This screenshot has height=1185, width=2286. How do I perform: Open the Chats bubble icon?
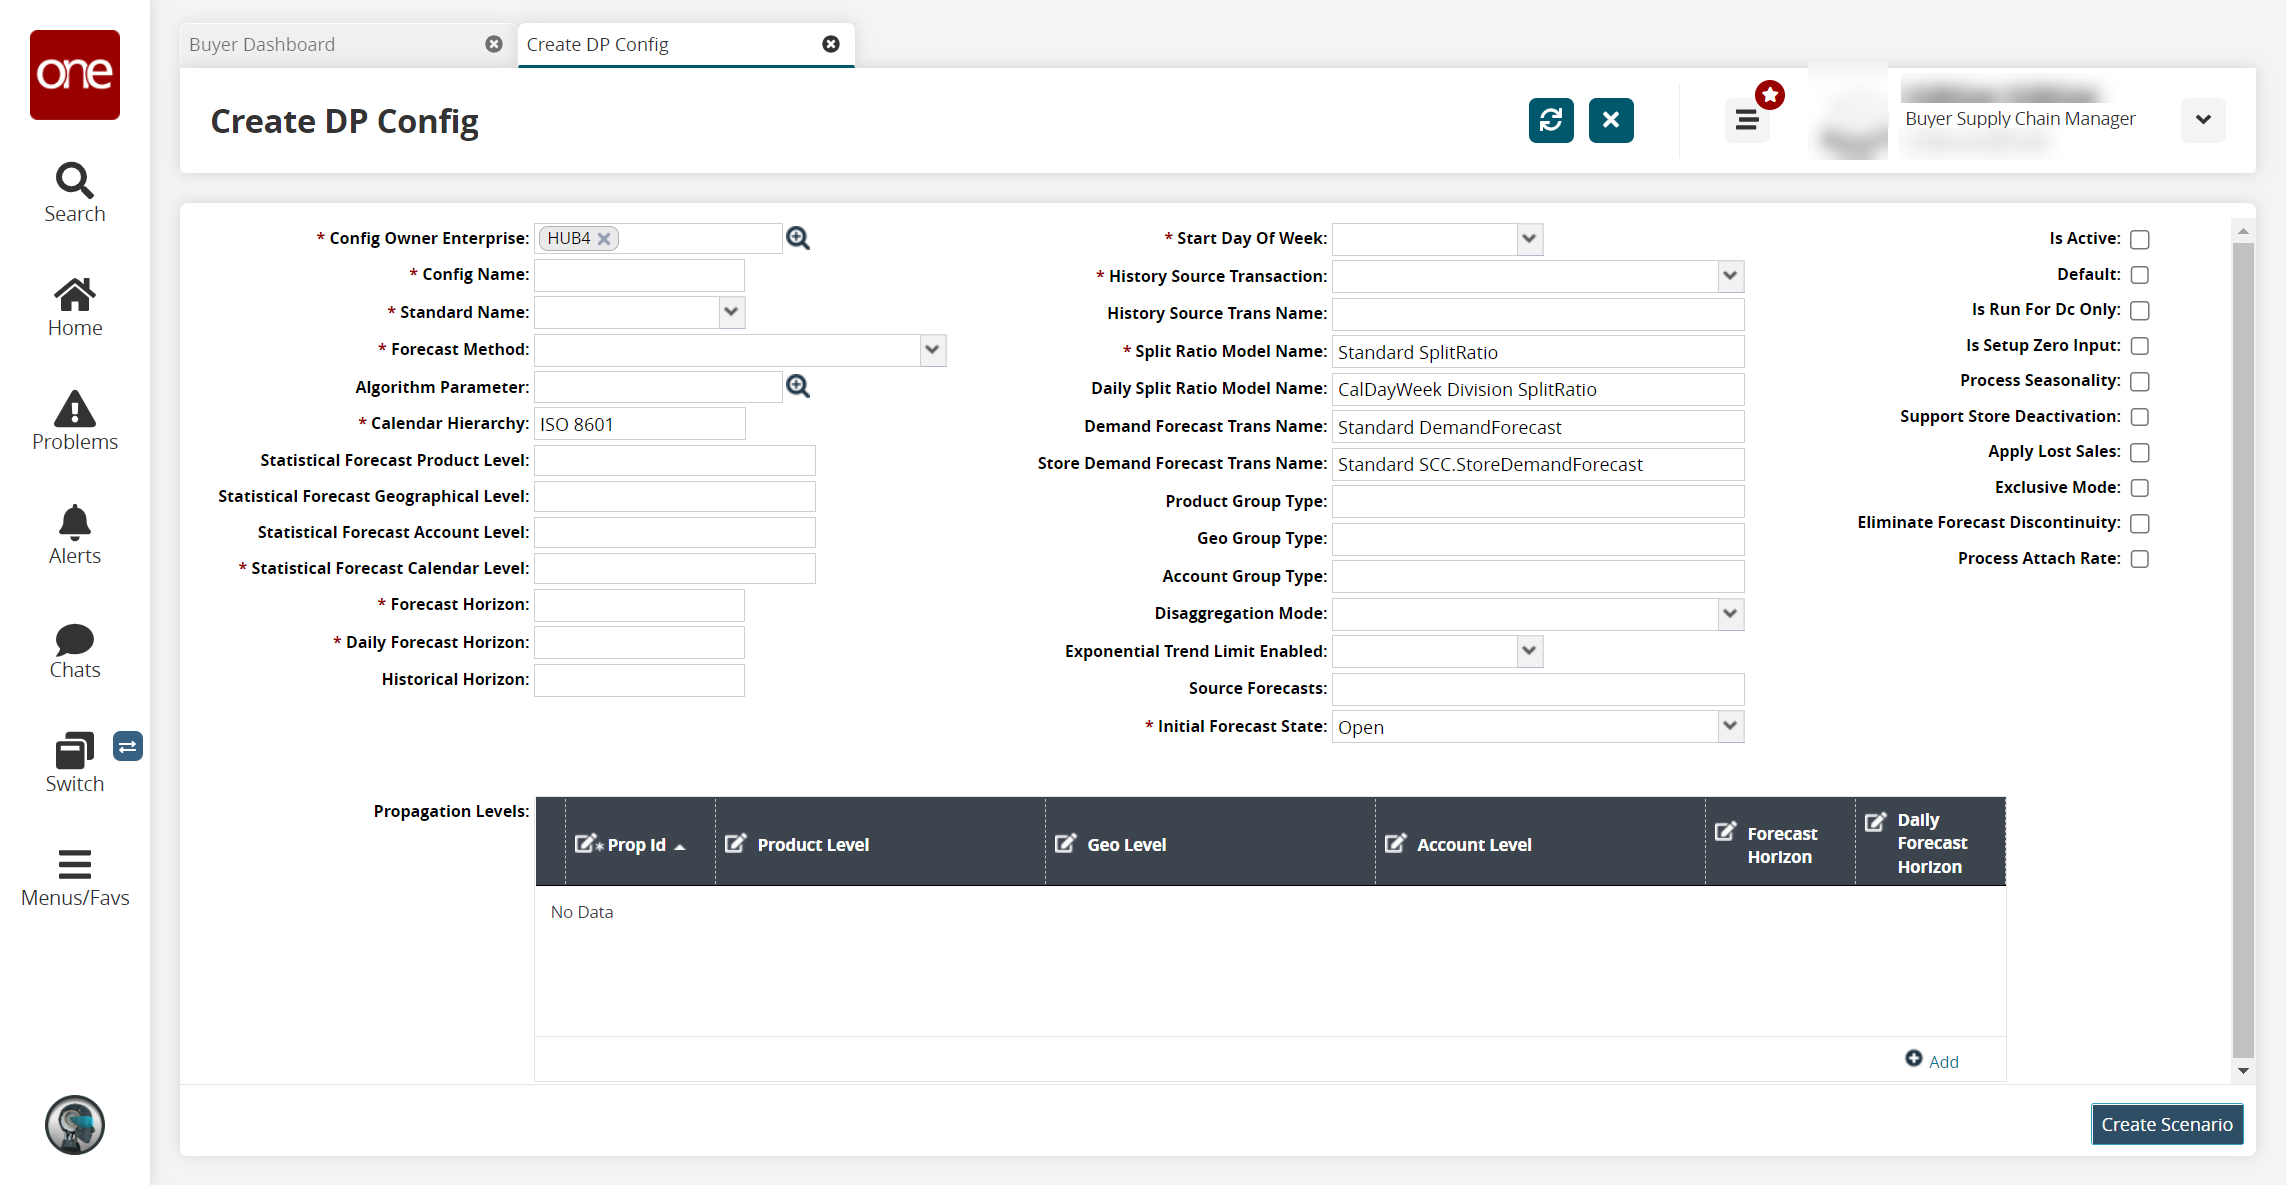(x=74, y=650)
